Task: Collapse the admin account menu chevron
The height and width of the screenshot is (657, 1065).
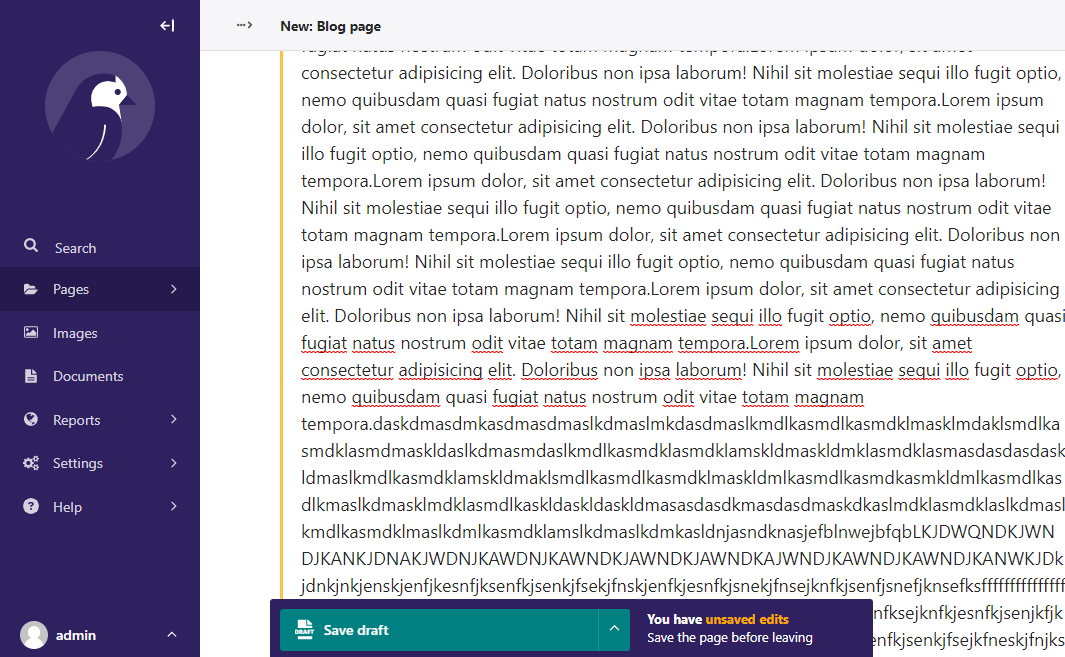Action: click(171, 634)
